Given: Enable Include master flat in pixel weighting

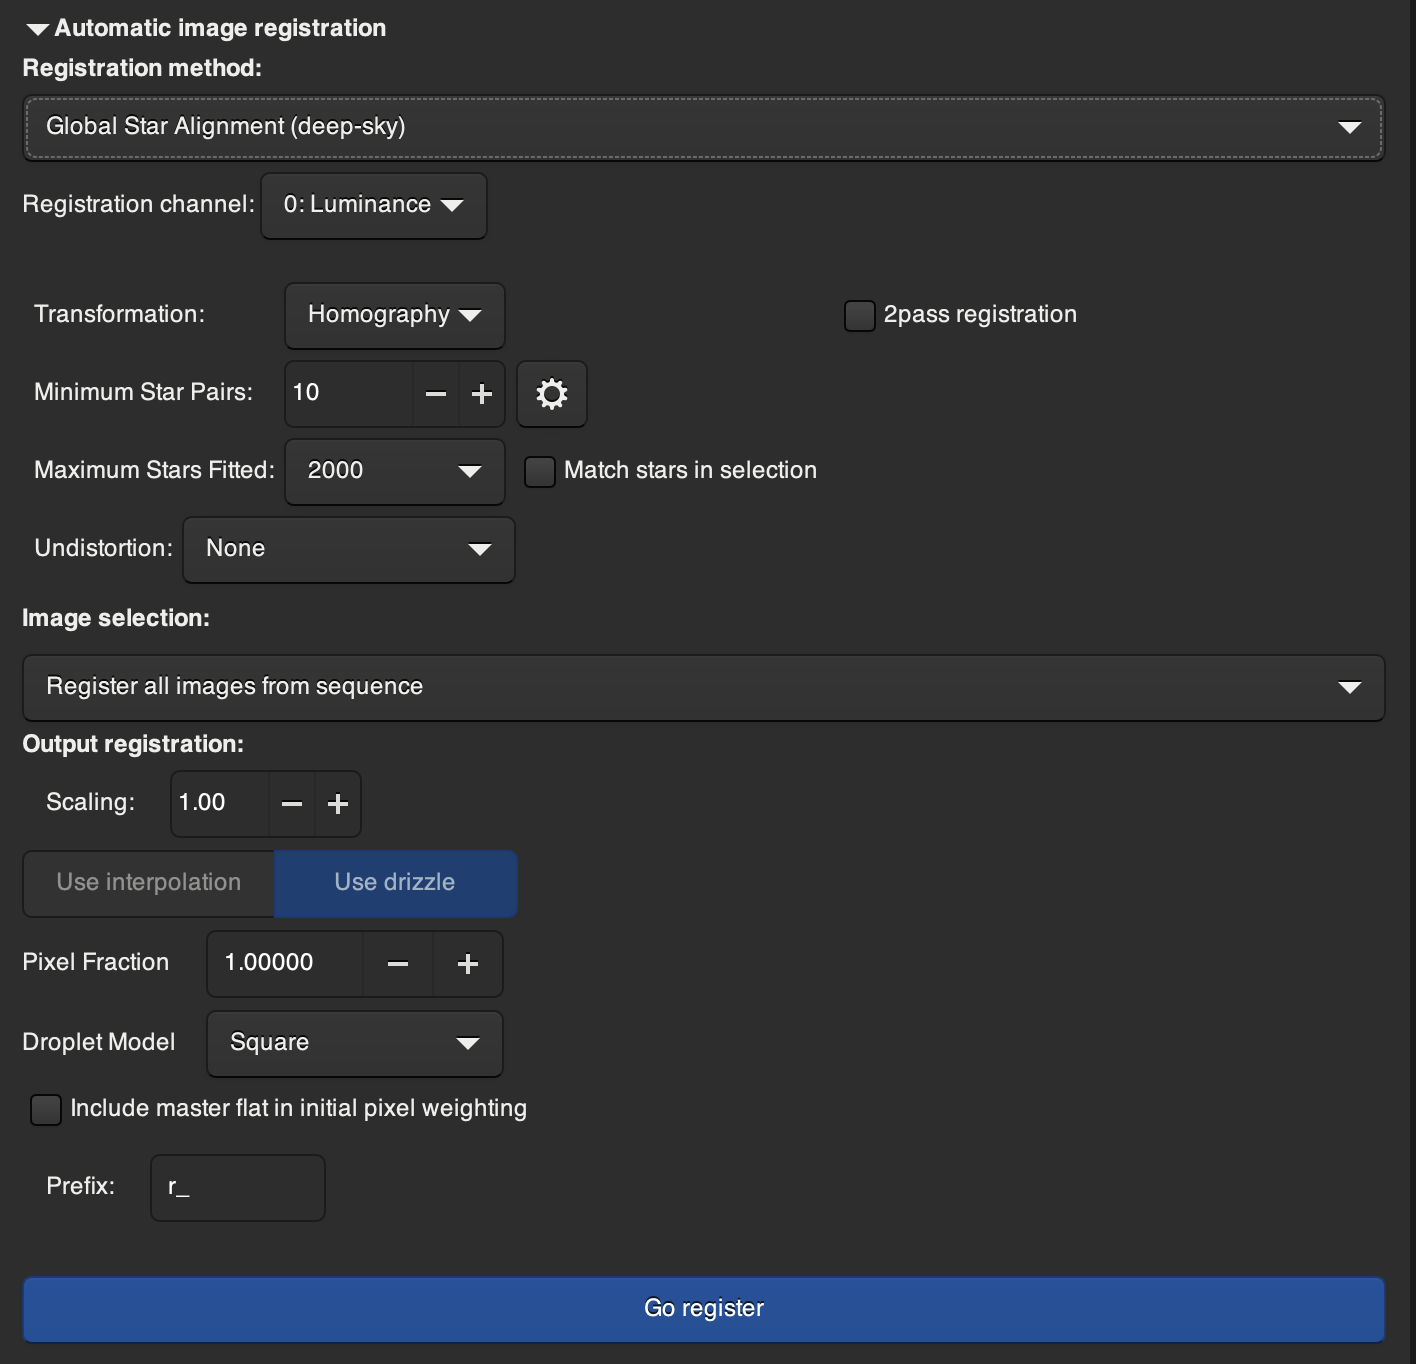Looking at the screenshot, I should point(46,1110).
